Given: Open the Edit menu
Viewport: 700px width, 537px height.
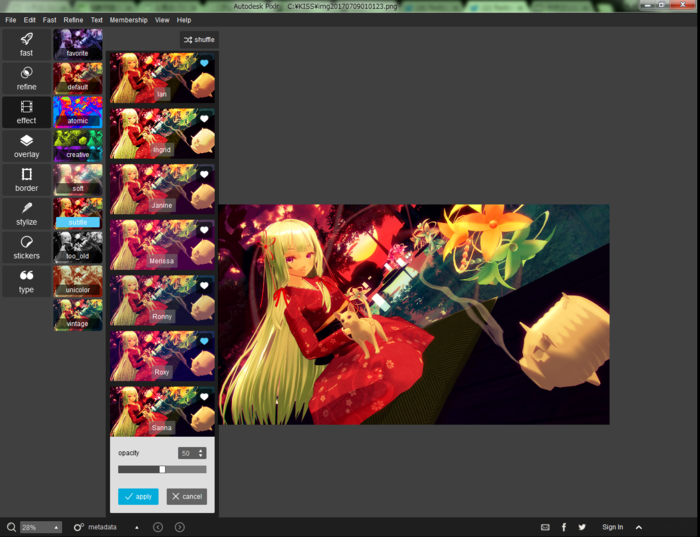Looking at the screenshot, I should (x=29, y=20).
